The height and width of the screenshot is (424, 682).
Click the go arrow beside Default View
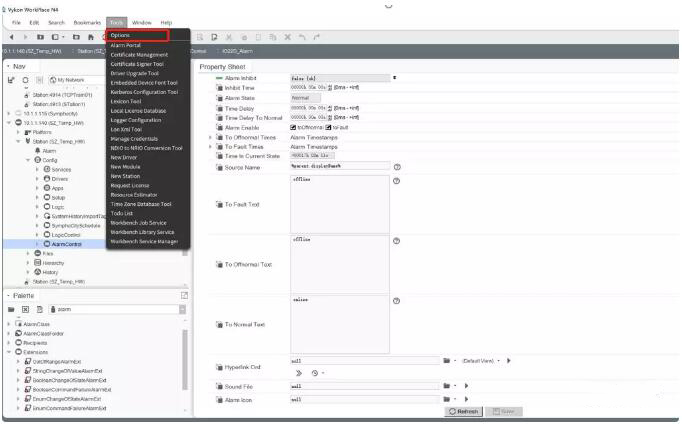pos(508,361)
